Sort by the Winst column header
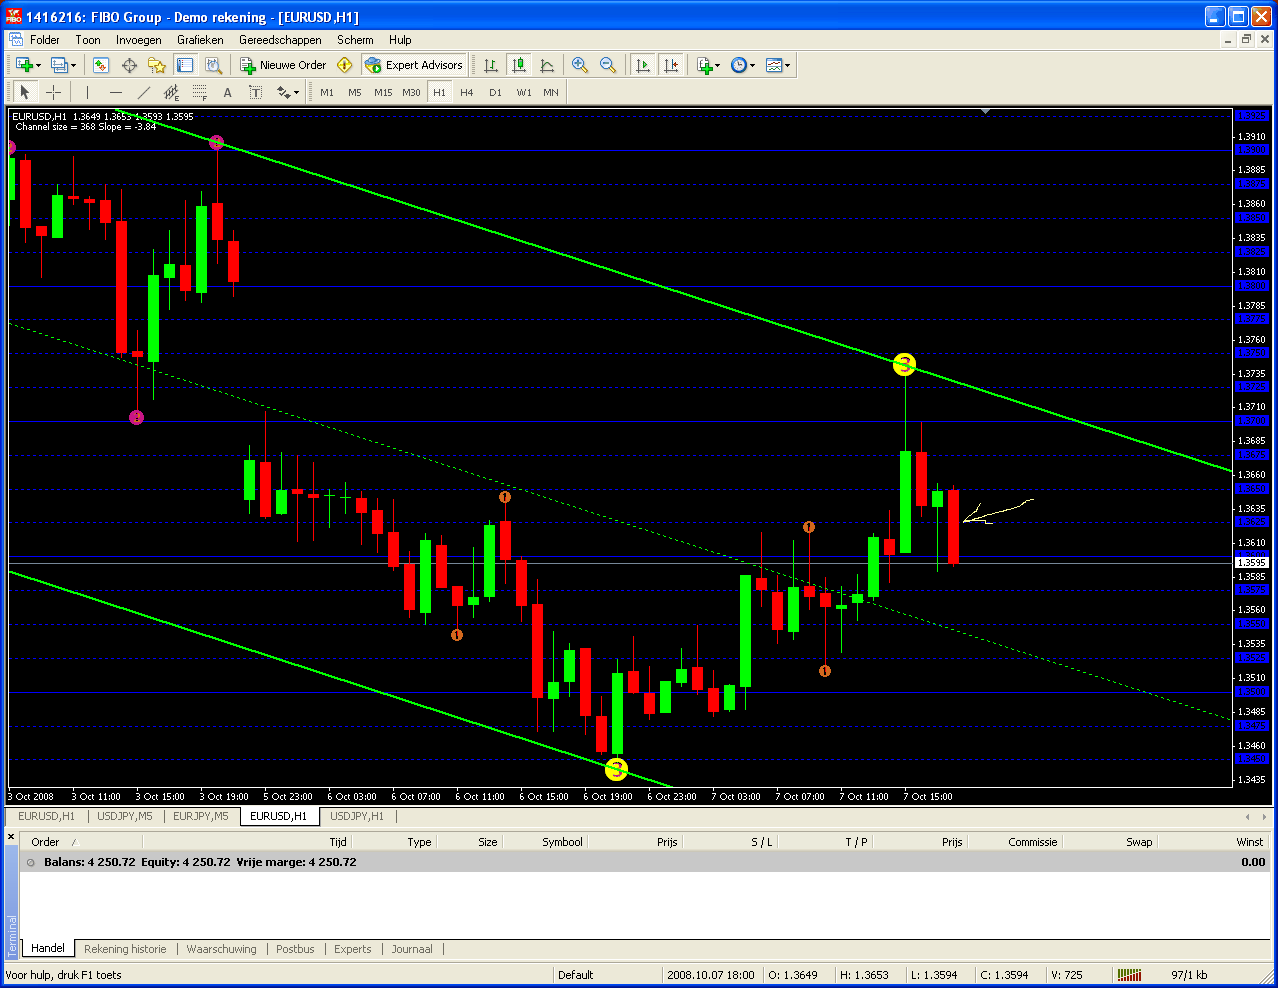 click(x=1250, y=842)
